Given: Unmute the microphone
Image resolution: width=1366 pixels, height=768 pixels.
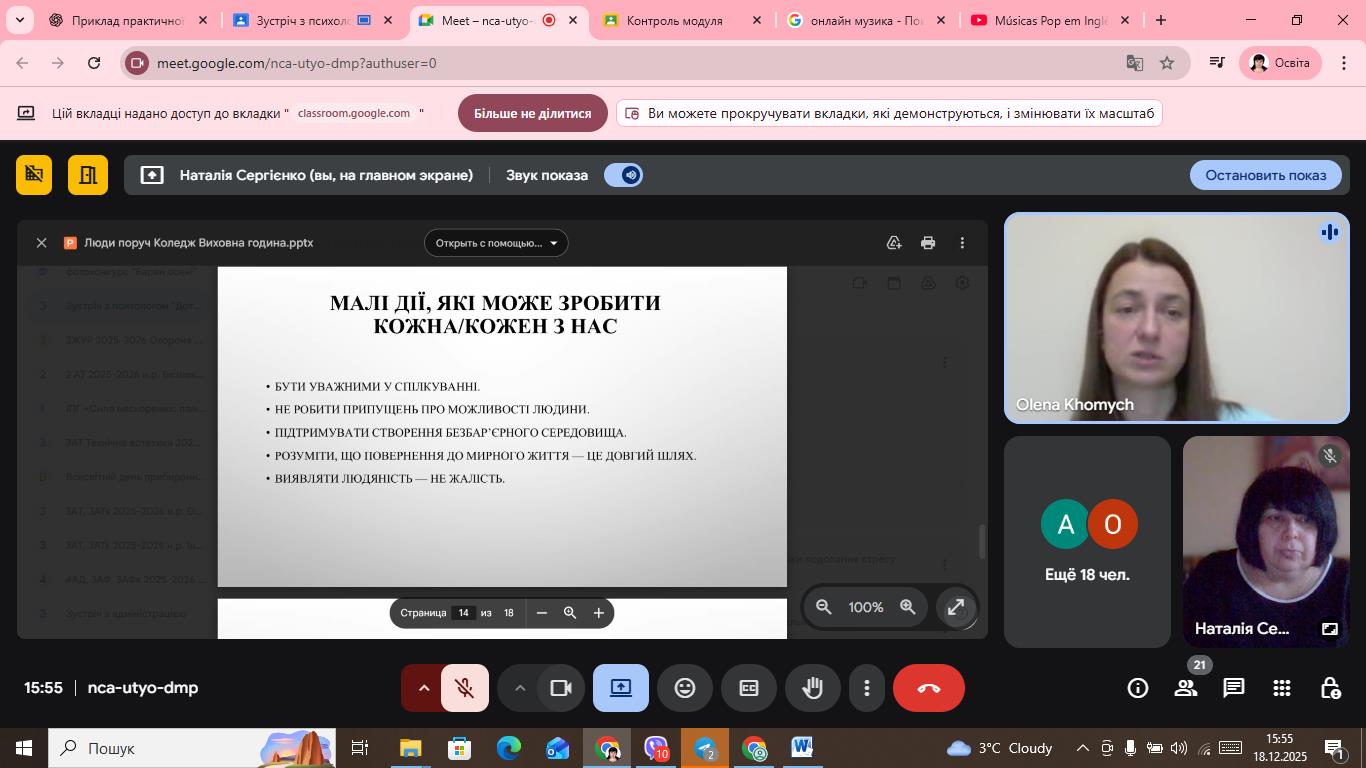Looking at the screenshot, I should tap(464, 688).
